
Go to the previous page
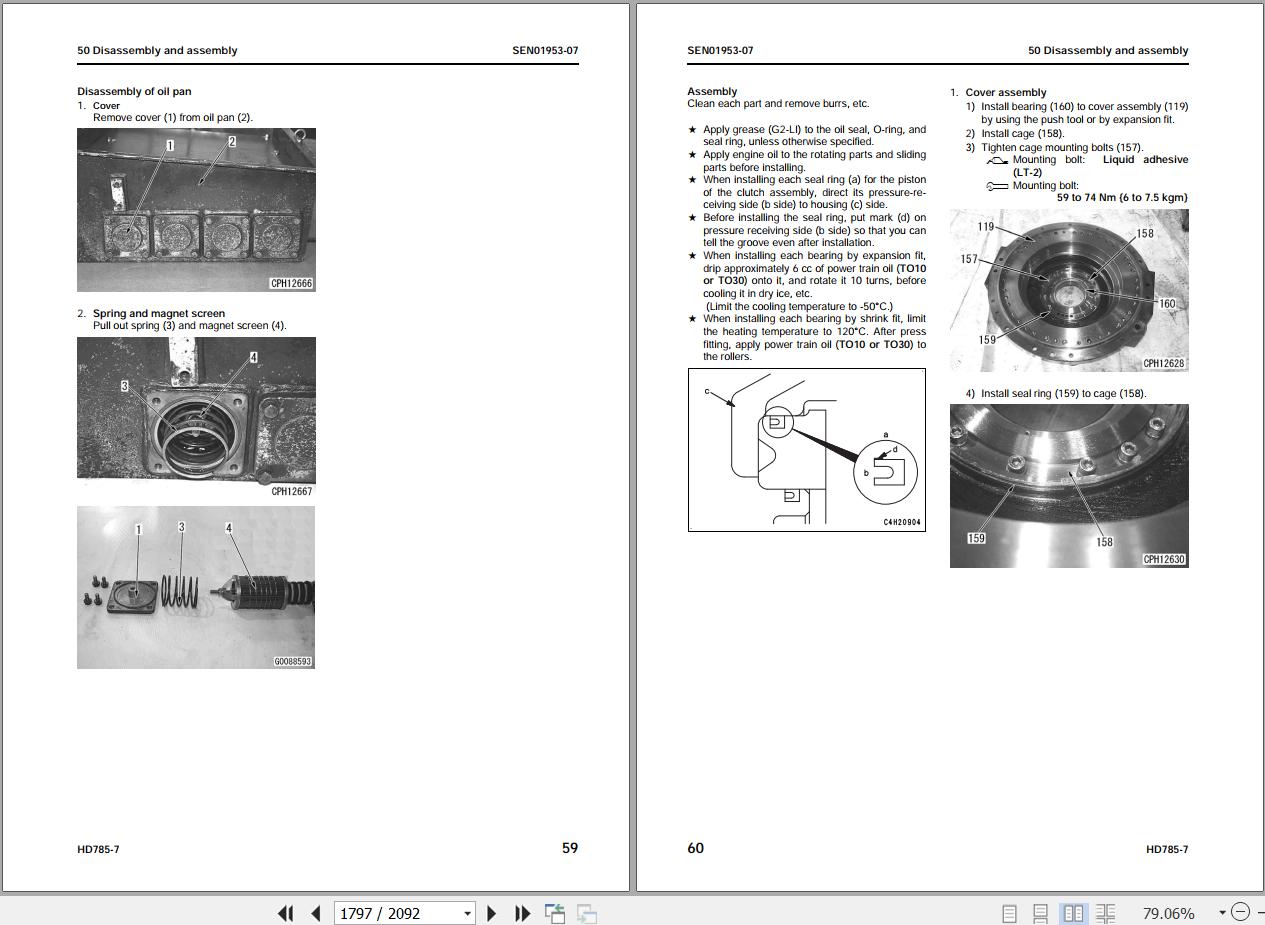point(316,913)
